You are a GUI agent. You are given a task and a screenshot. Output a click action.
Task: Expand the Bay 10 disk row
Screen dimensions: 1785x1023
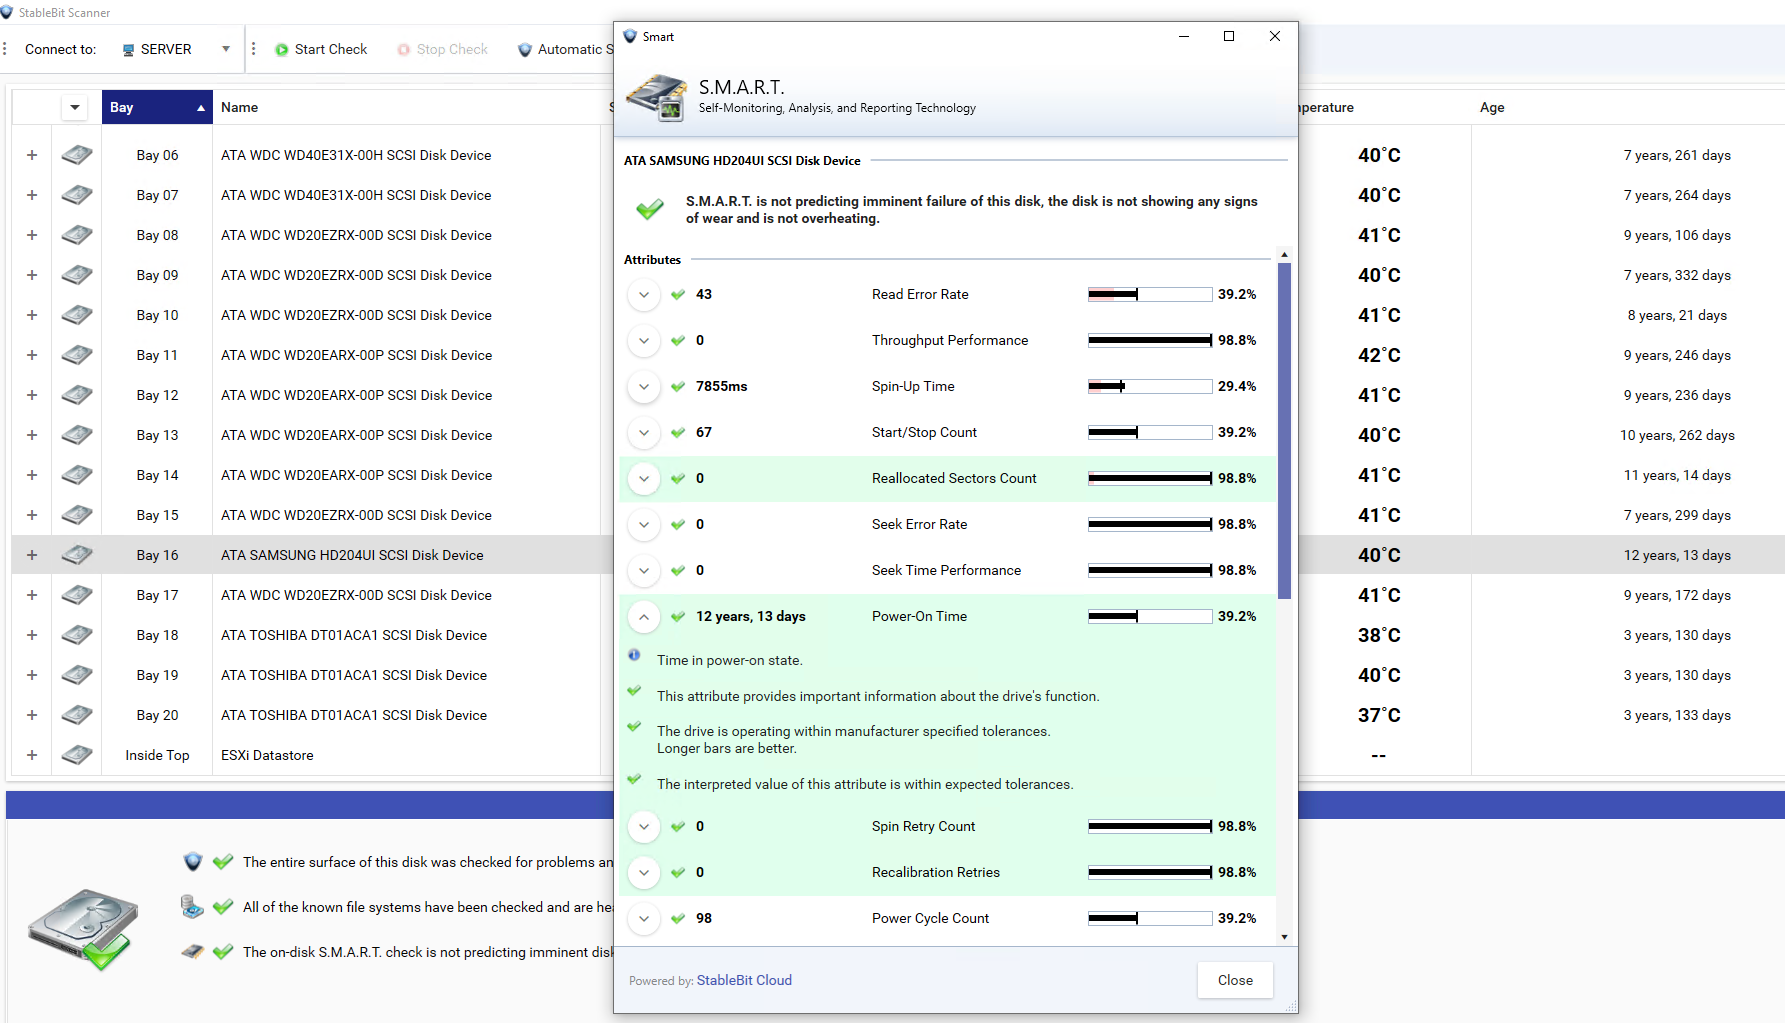coord(32,315)
